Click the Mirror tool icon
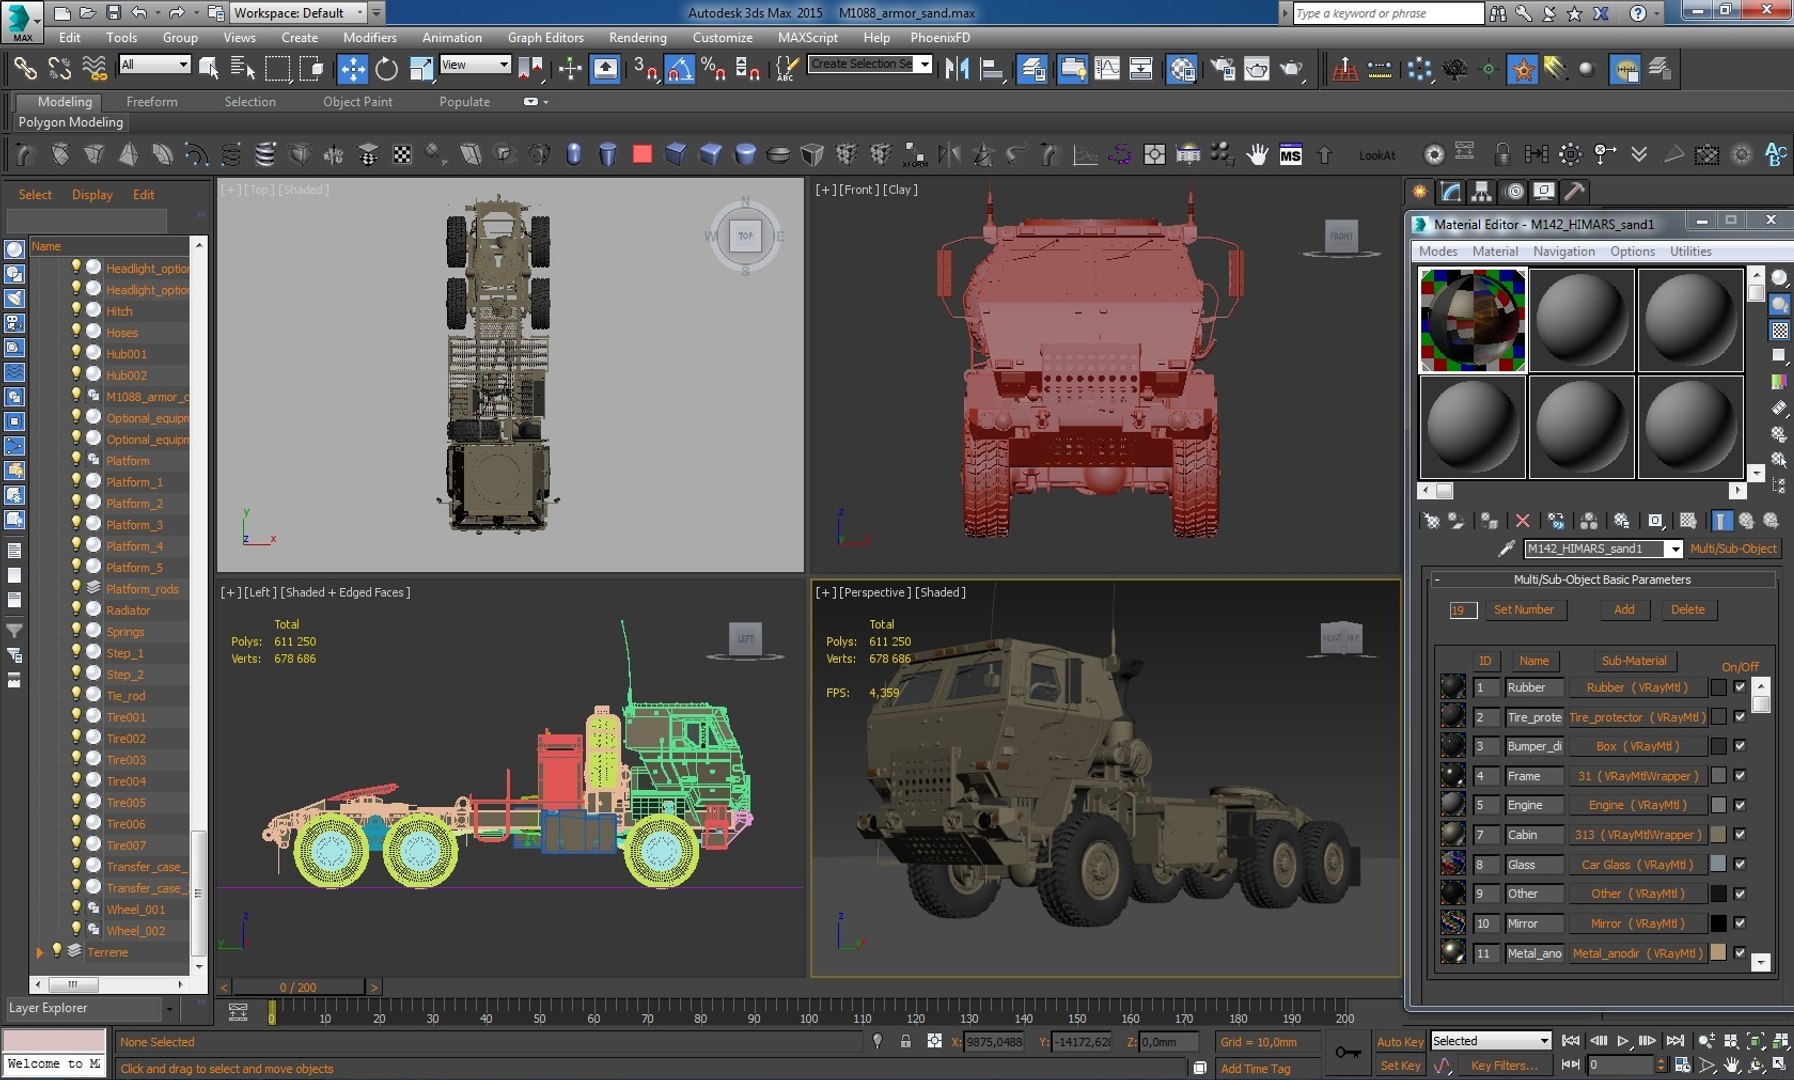This screenshot has width=1794, height=1080. click(x=957, y=69)
